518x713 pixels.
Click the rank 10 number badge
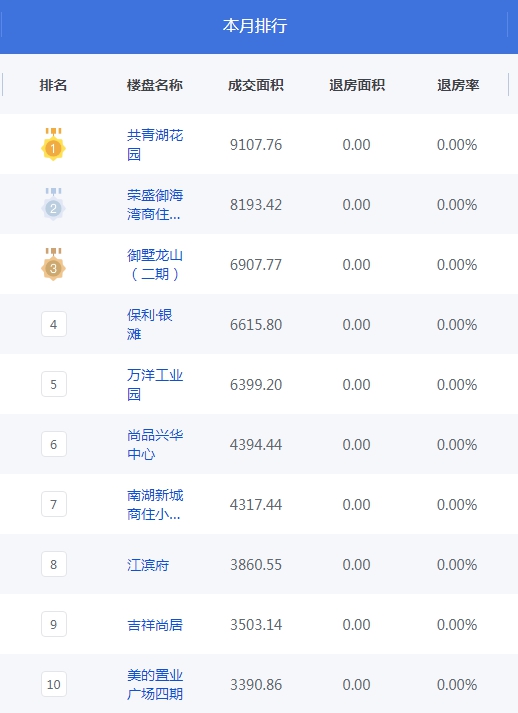pyautogui.click(x=54, y=684)
